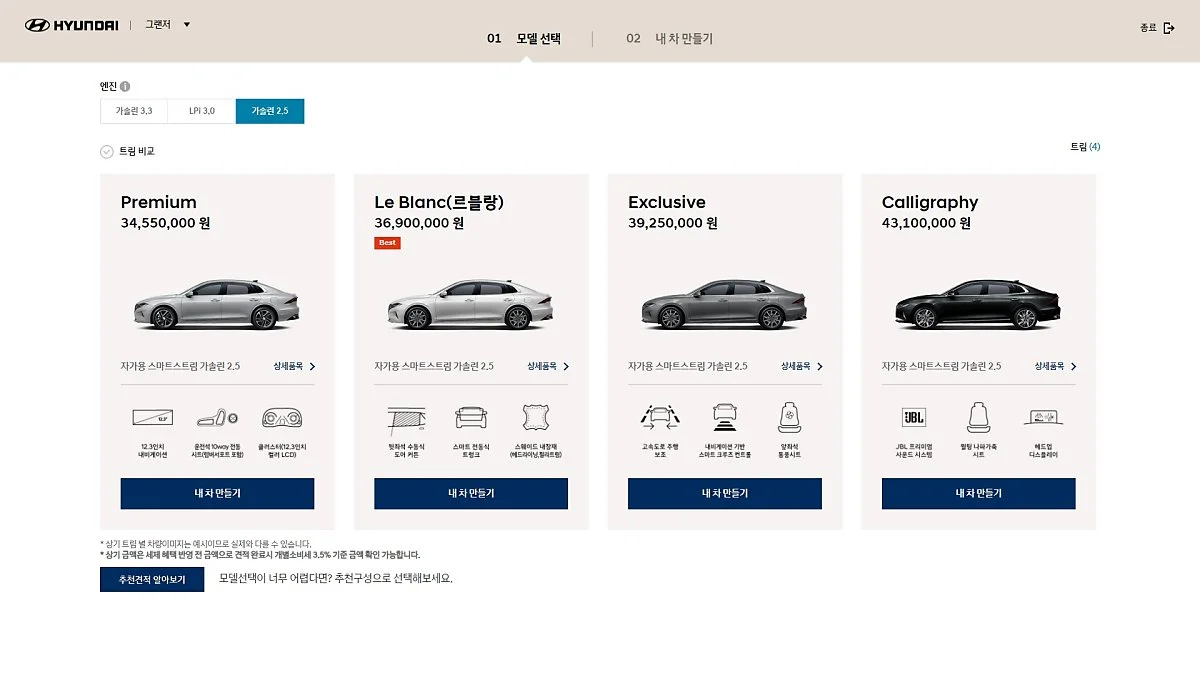
Task: Expand the 트림 비교 section
Action: point(127,151)
